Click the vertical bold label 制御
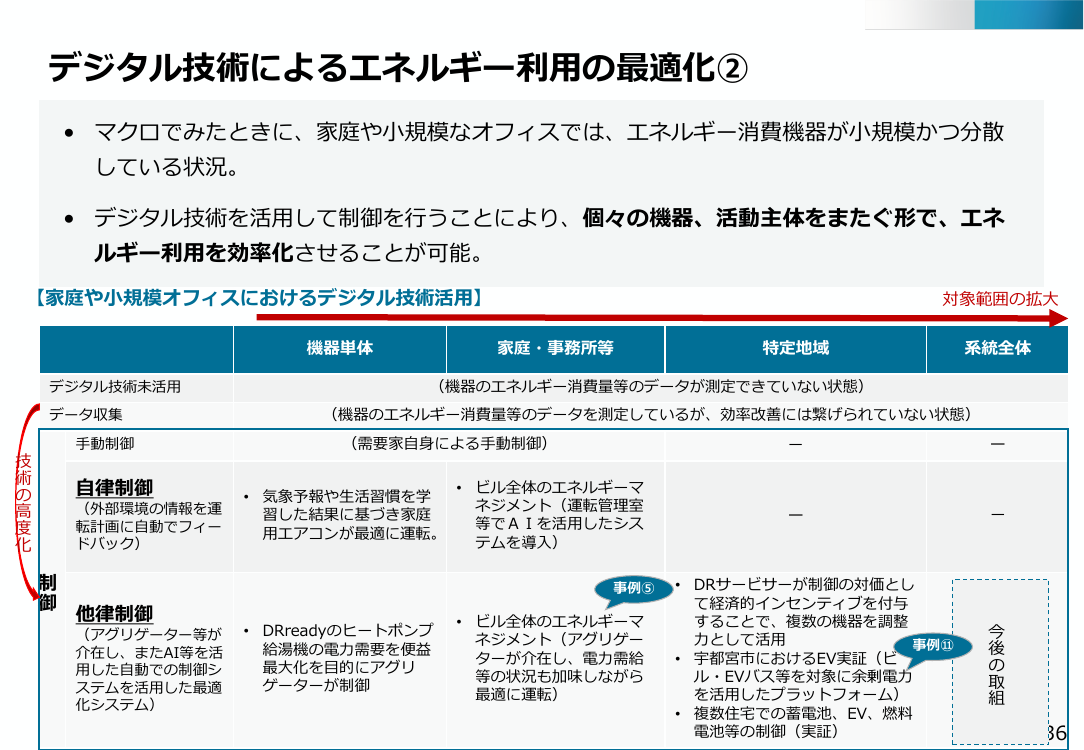Screen dimensions: 1084x750 [x=48, y=592]
